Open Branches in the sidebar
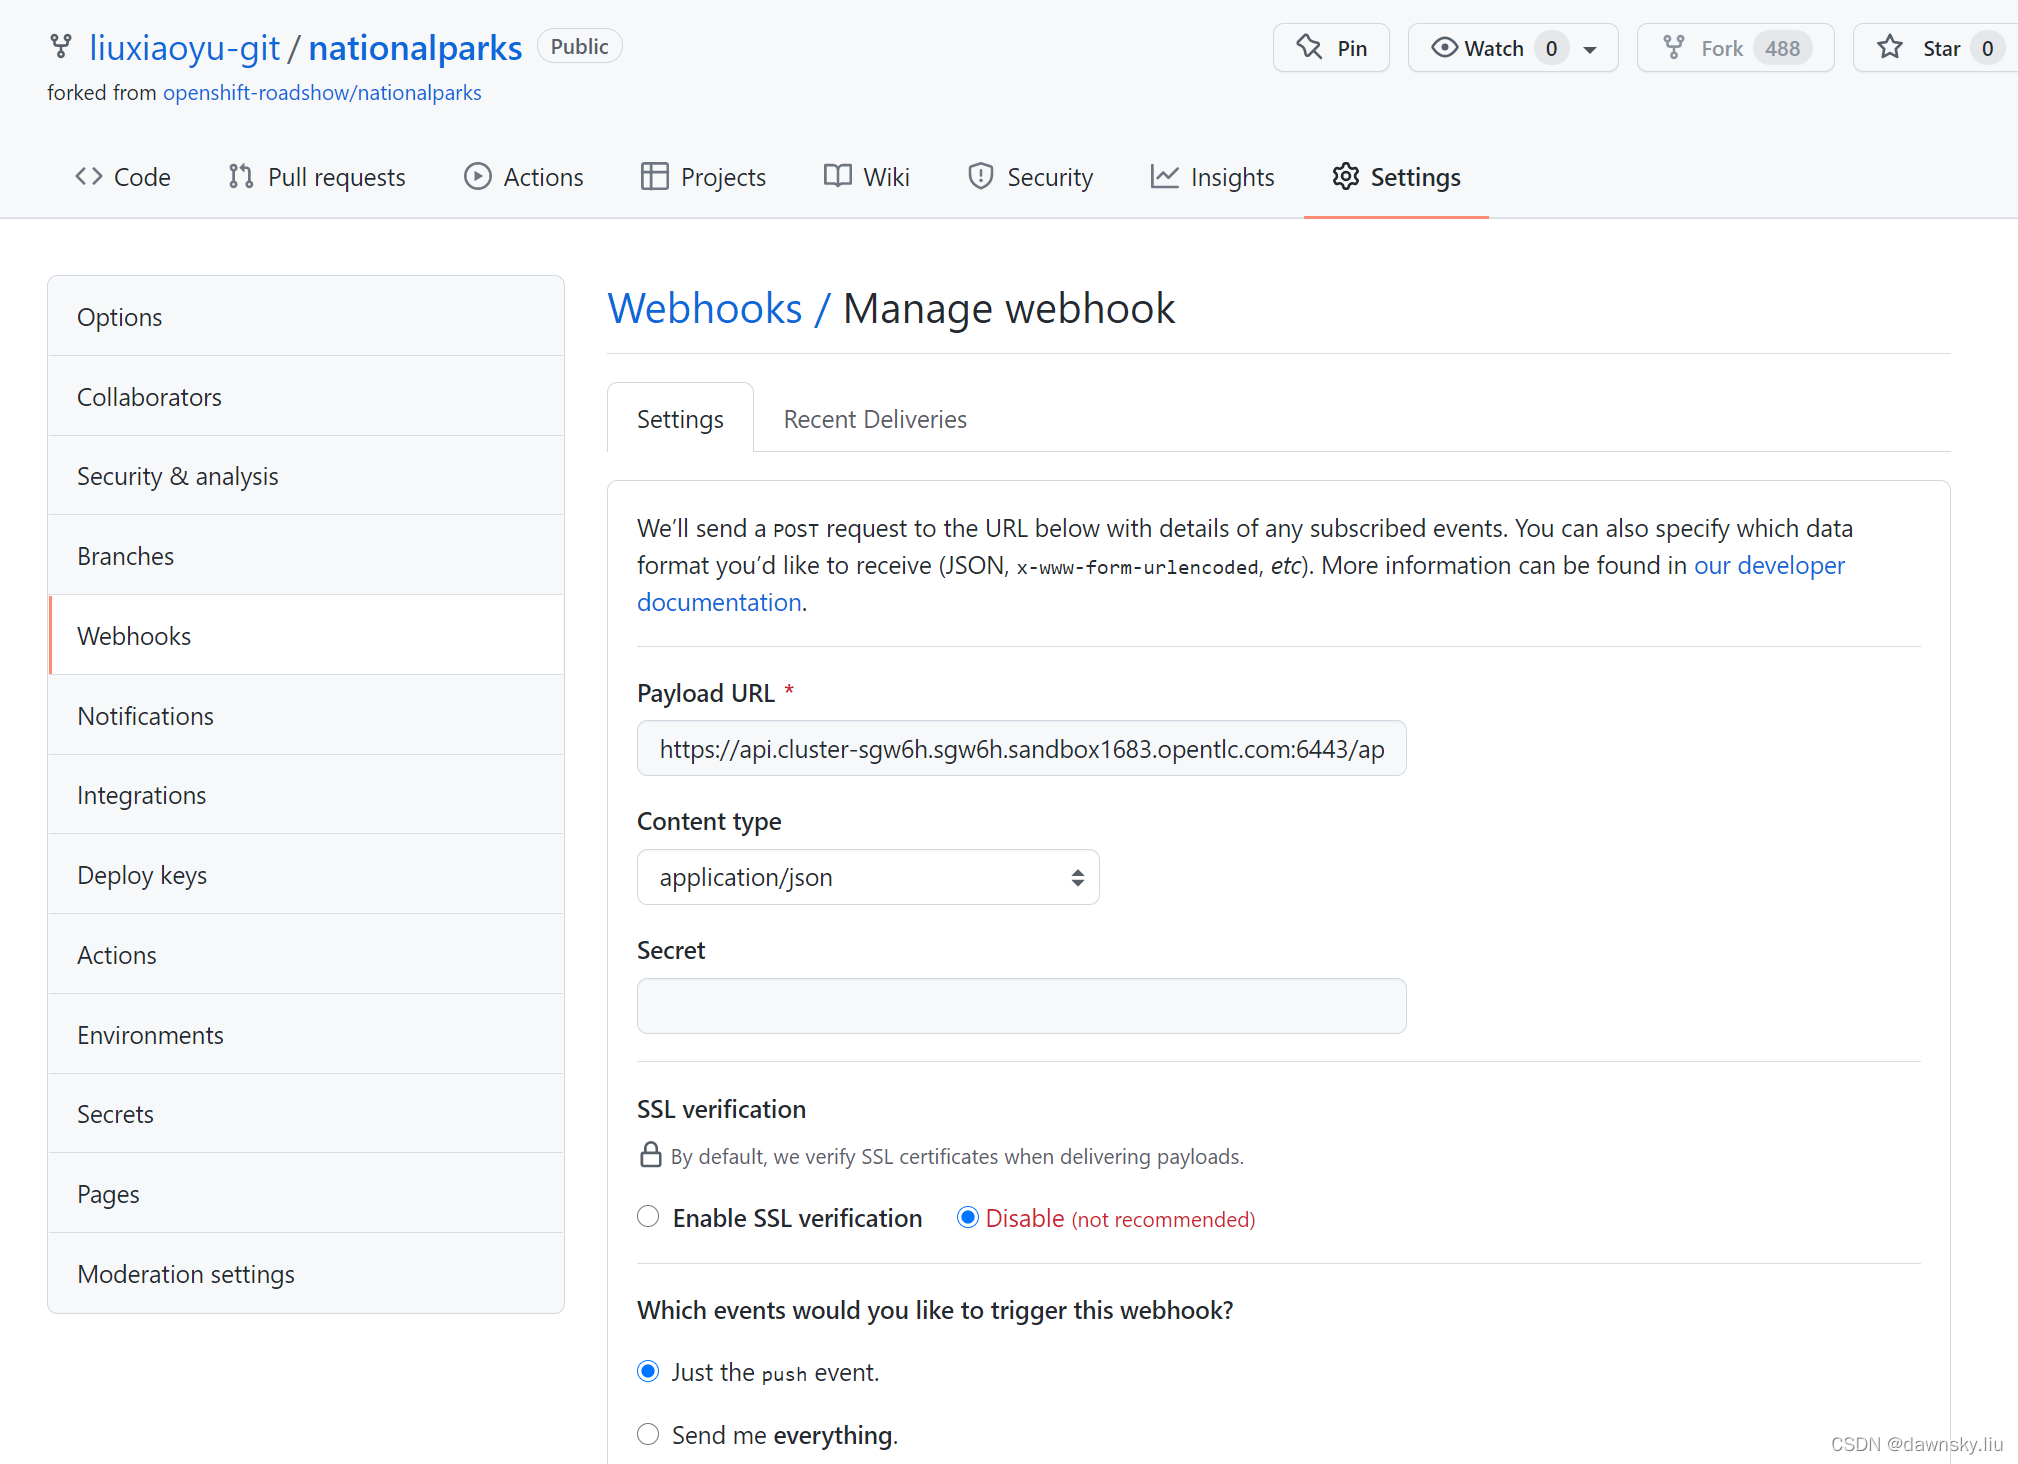The width and height of the screenshot is (2018, 1464). pos(306,555)
